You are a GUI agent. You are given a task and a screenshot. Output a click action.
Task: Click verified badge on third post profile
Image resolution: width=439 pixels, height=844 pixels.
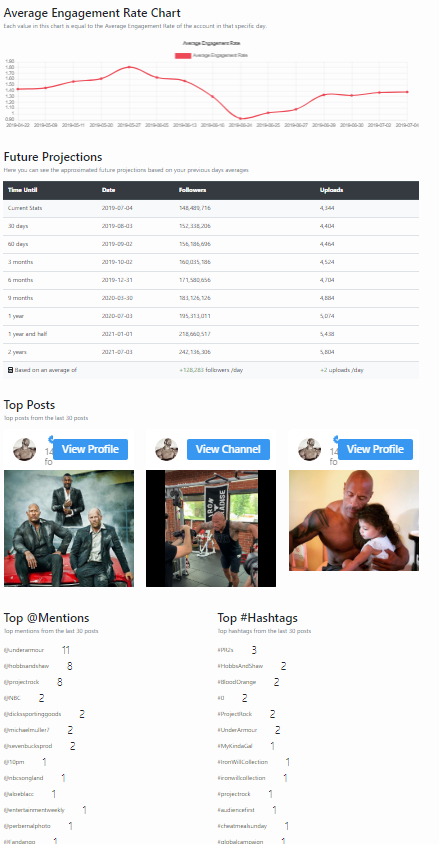click(336, 439)
